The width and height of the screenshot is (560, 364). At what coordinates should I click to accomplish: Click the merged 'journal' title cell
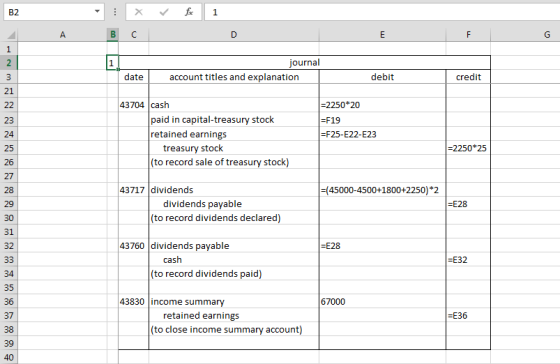point(304,63)
